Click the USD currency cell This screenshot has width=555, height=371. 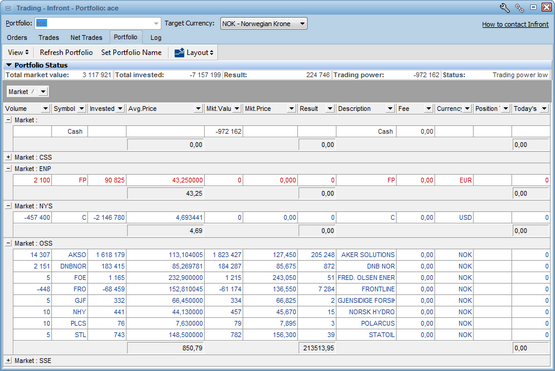pos(454,217)
